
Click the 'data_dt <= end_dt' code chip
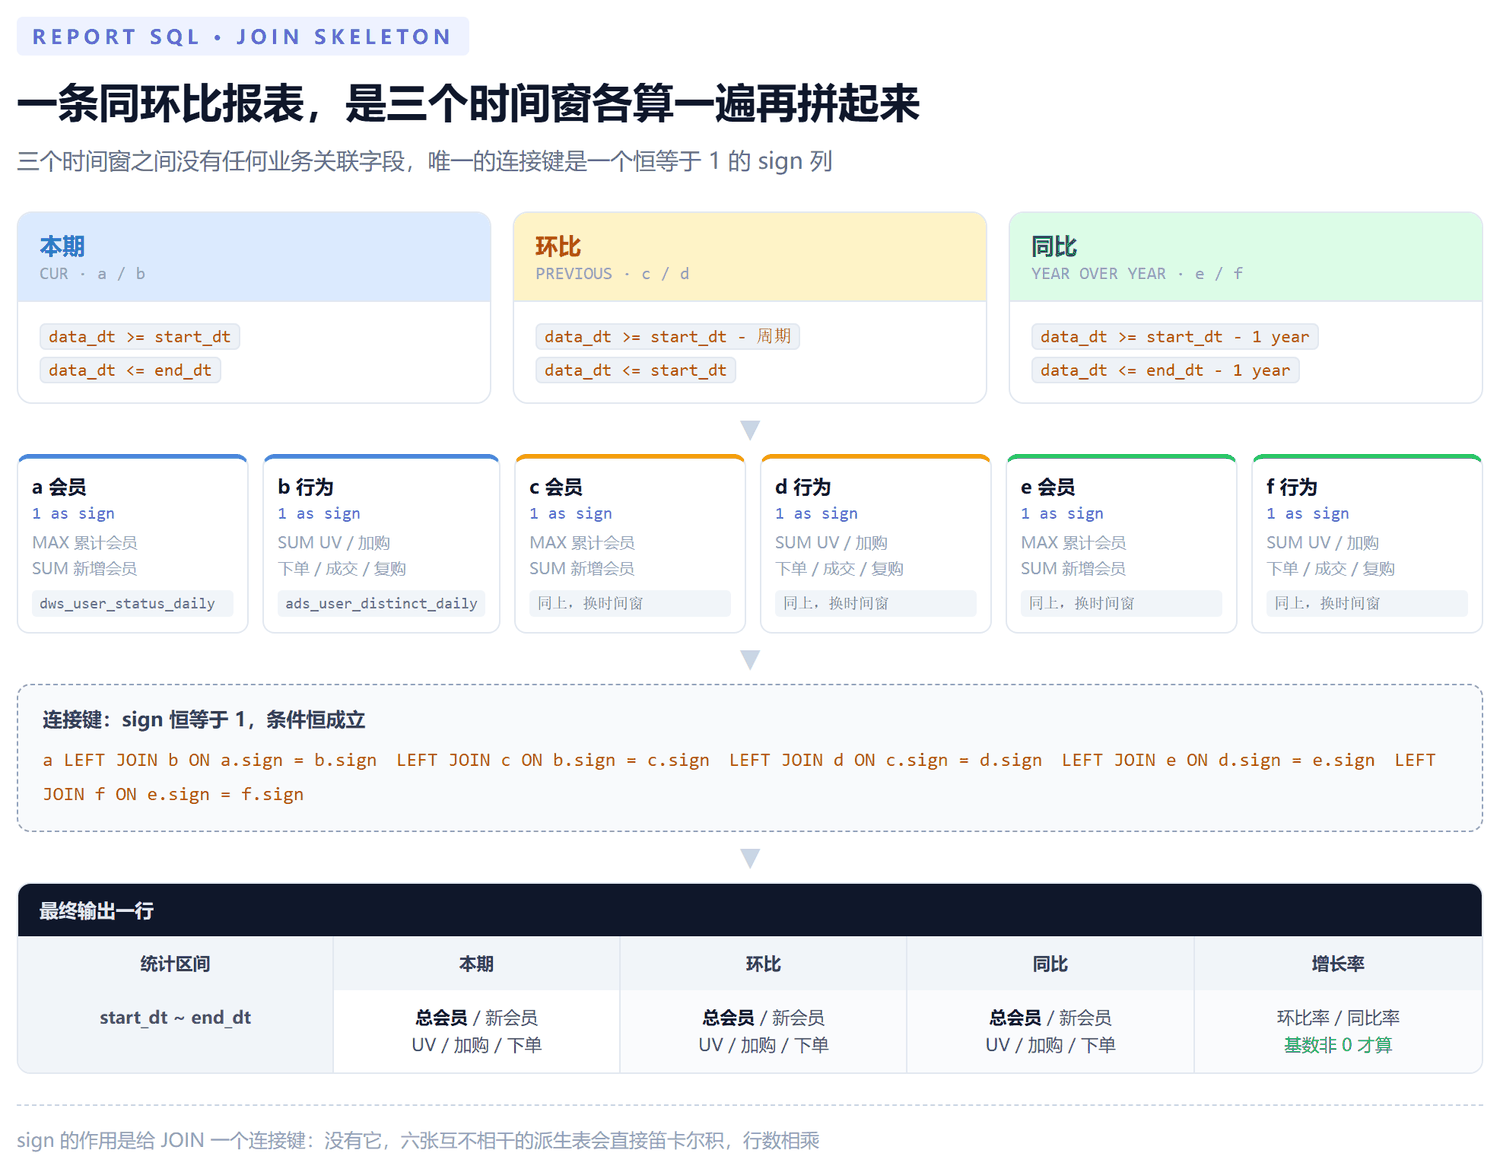[x=130, y=370]
